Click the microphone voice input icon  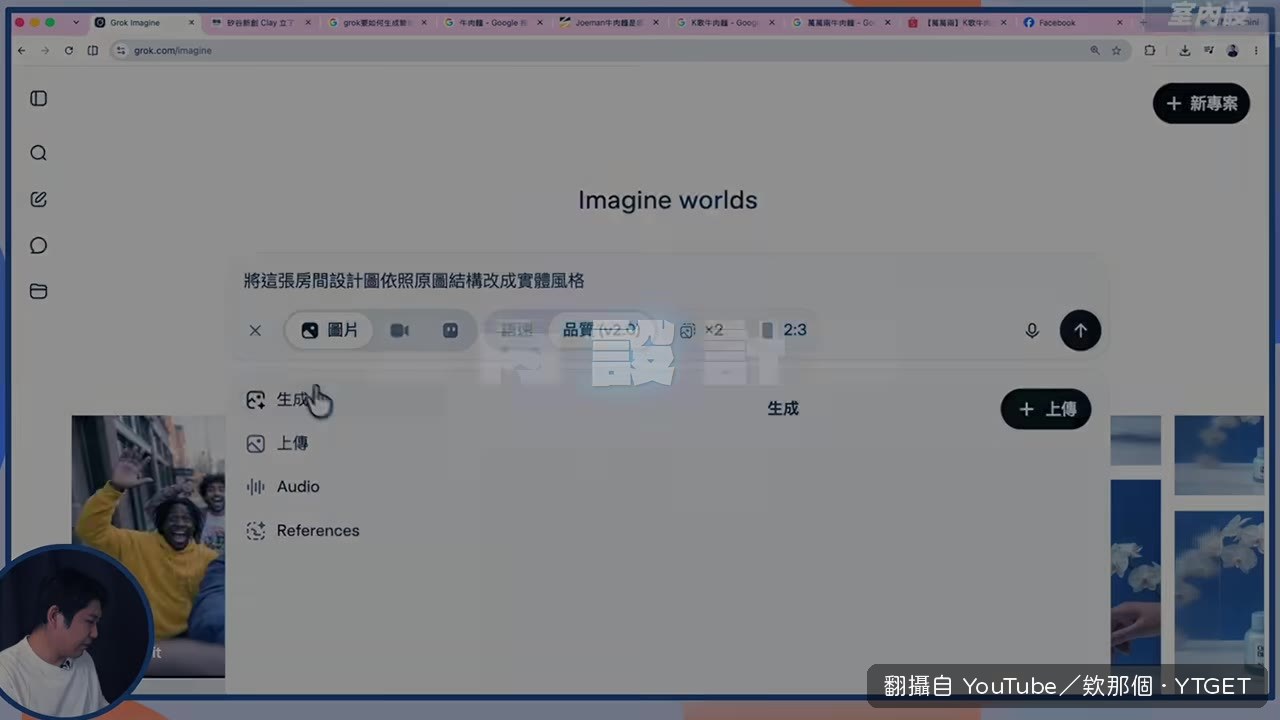coord(1032,330)
